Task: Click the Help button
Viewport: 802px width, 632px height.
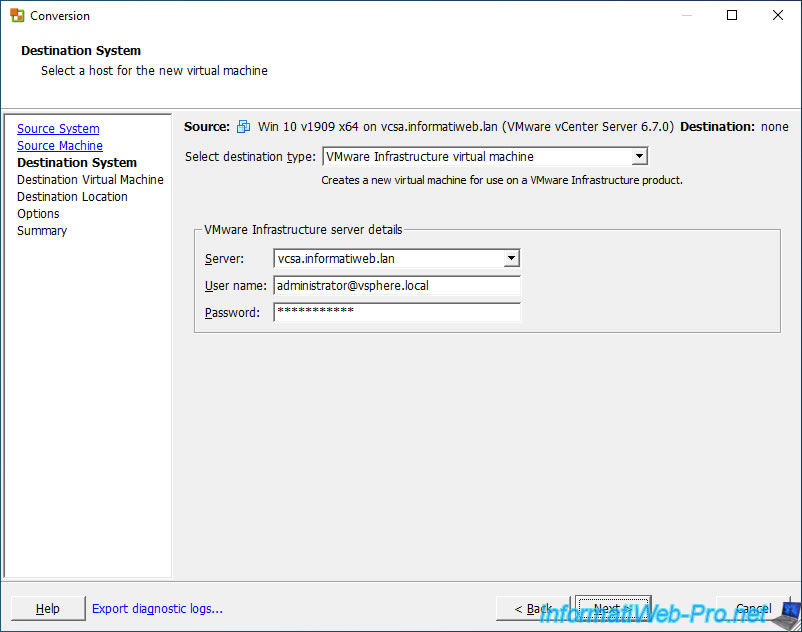Action: point(48,608)
